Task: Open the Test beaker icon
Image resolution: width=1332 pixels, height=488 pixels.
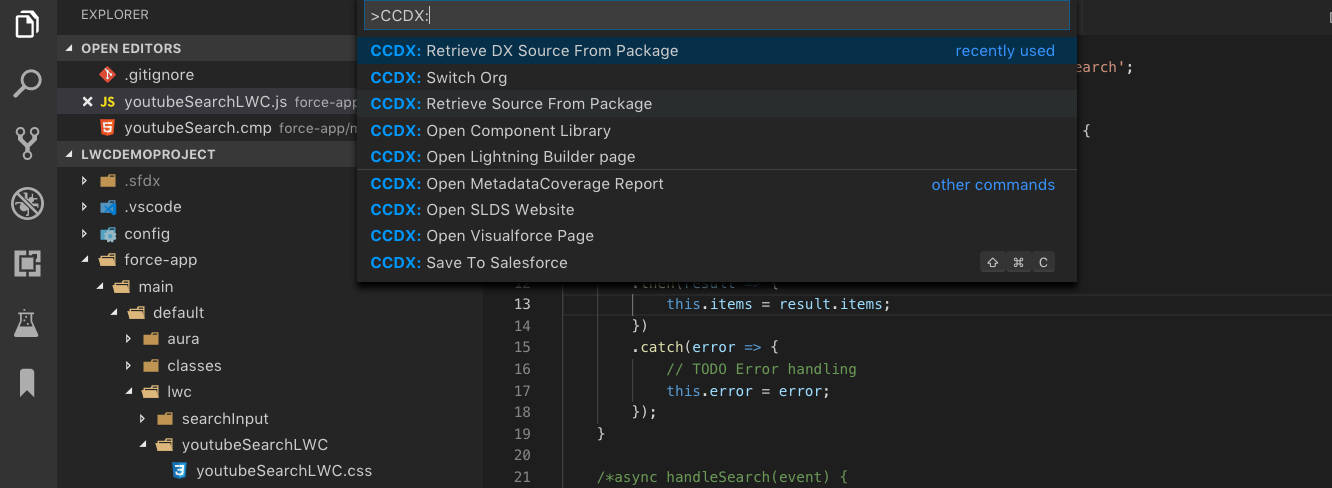Action: point(28,323)
